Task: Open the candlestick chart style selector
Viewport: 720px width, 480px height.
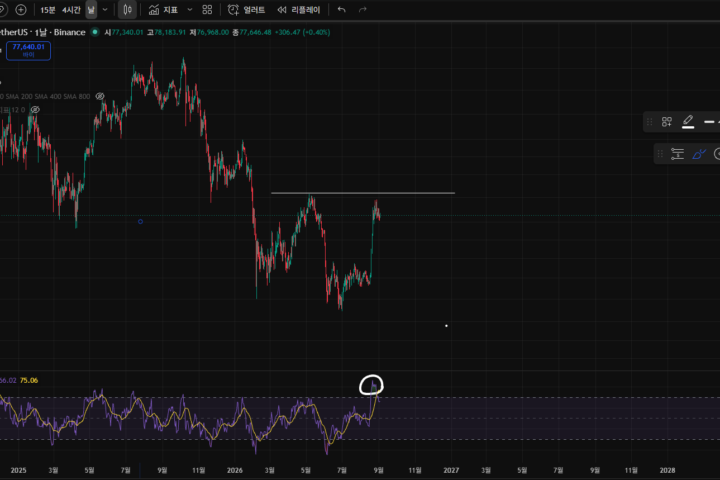Action: point(127,10)
